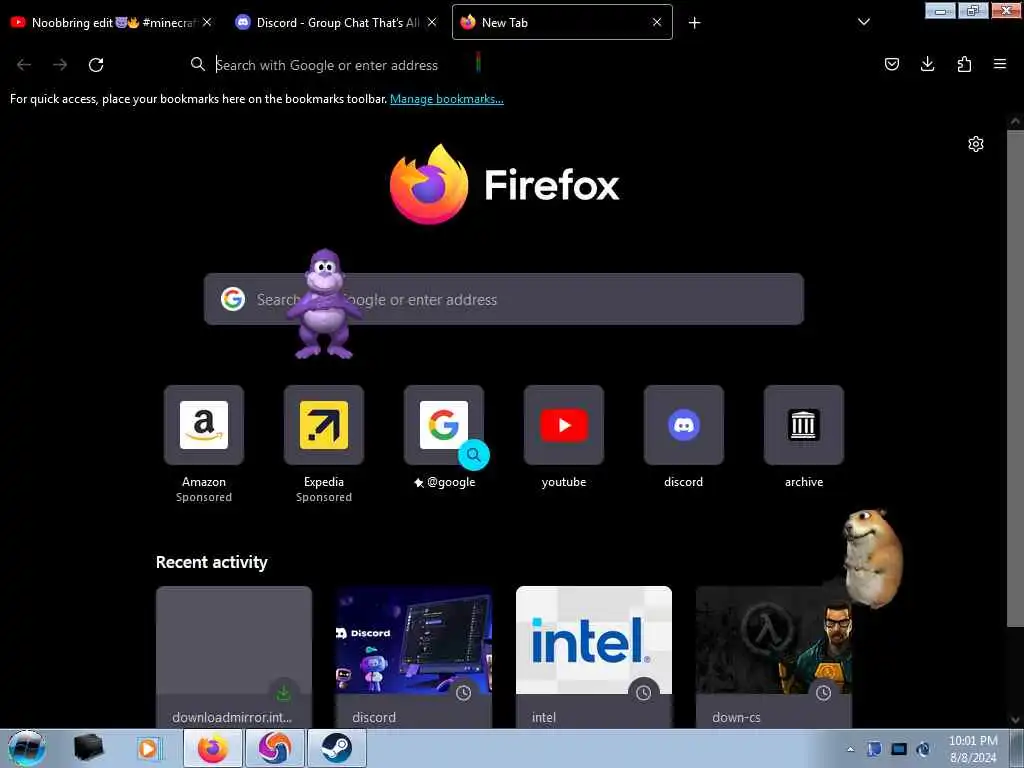Click the taskbar clock 10:01 PM
Image resolution: width=1024 pixels, height=768 pixels.
click(973, 749)
